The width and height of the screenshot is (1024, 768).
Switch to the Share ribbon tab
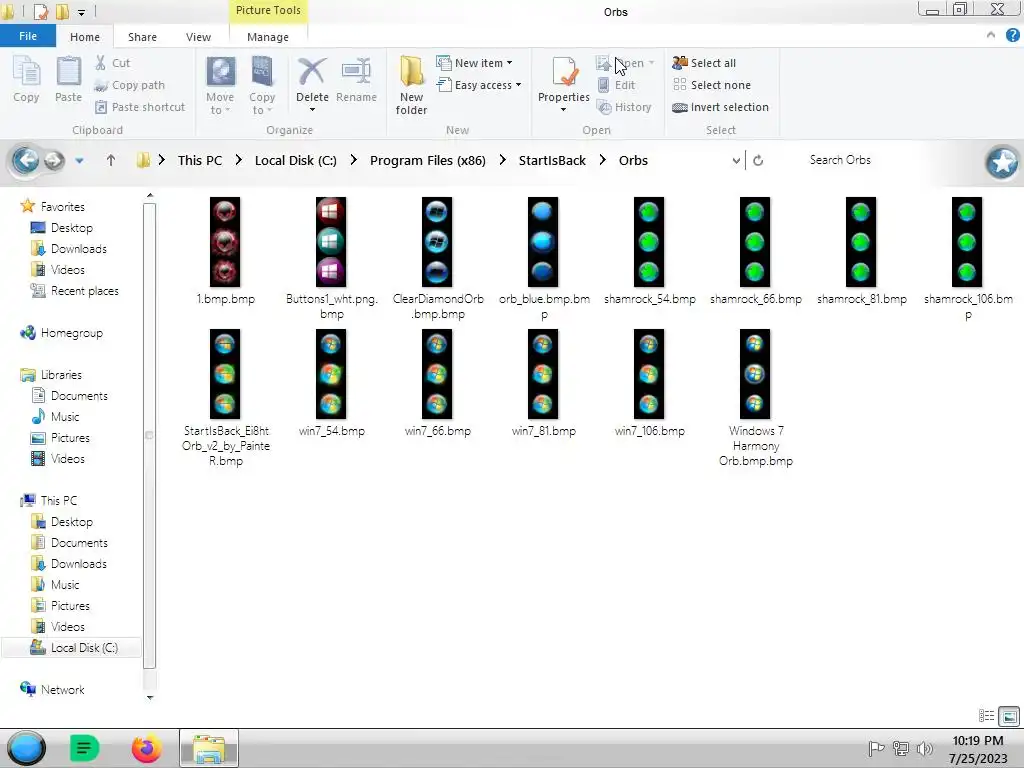142,37
